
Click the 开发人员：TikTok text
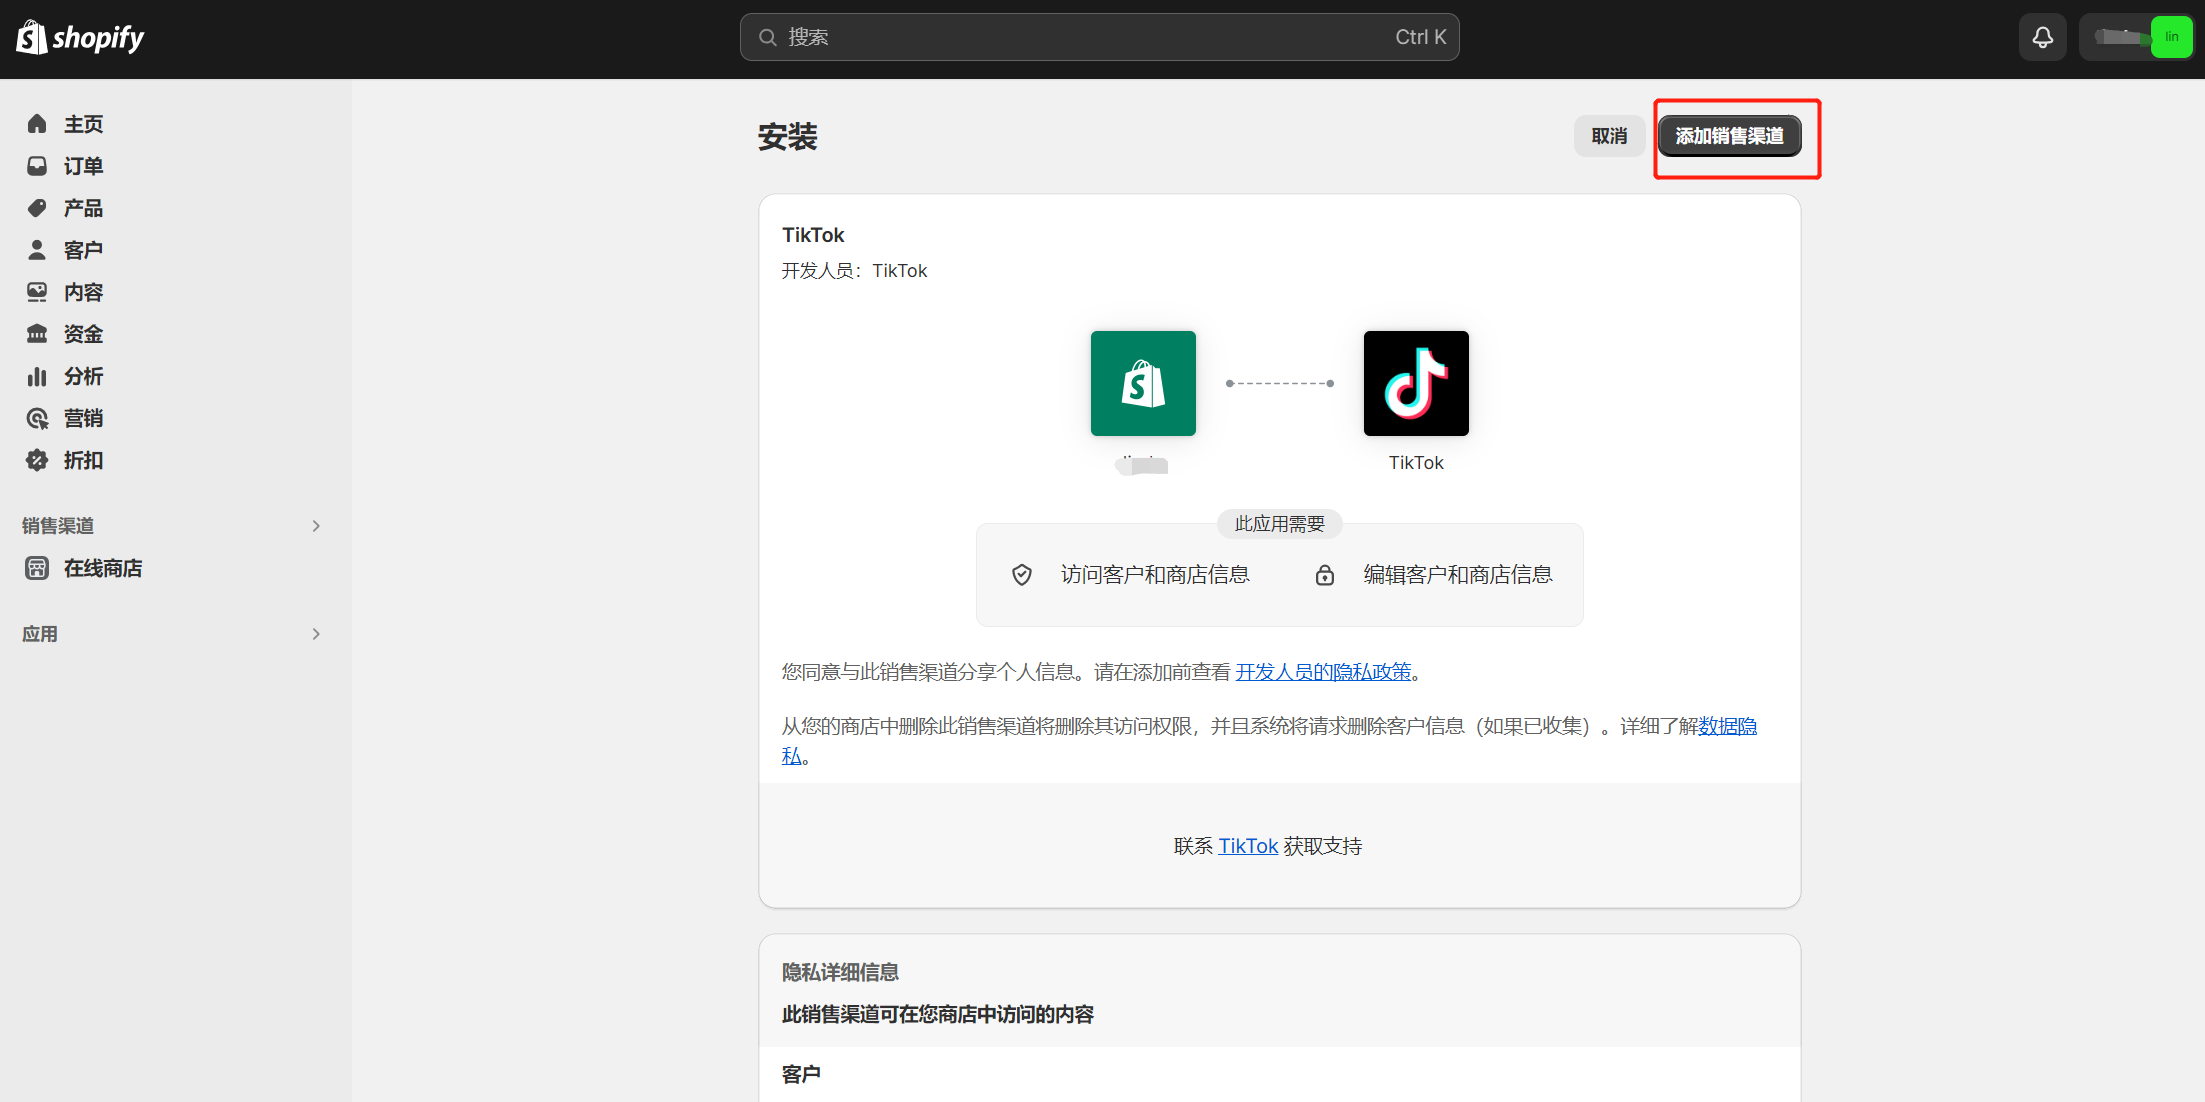854,271
